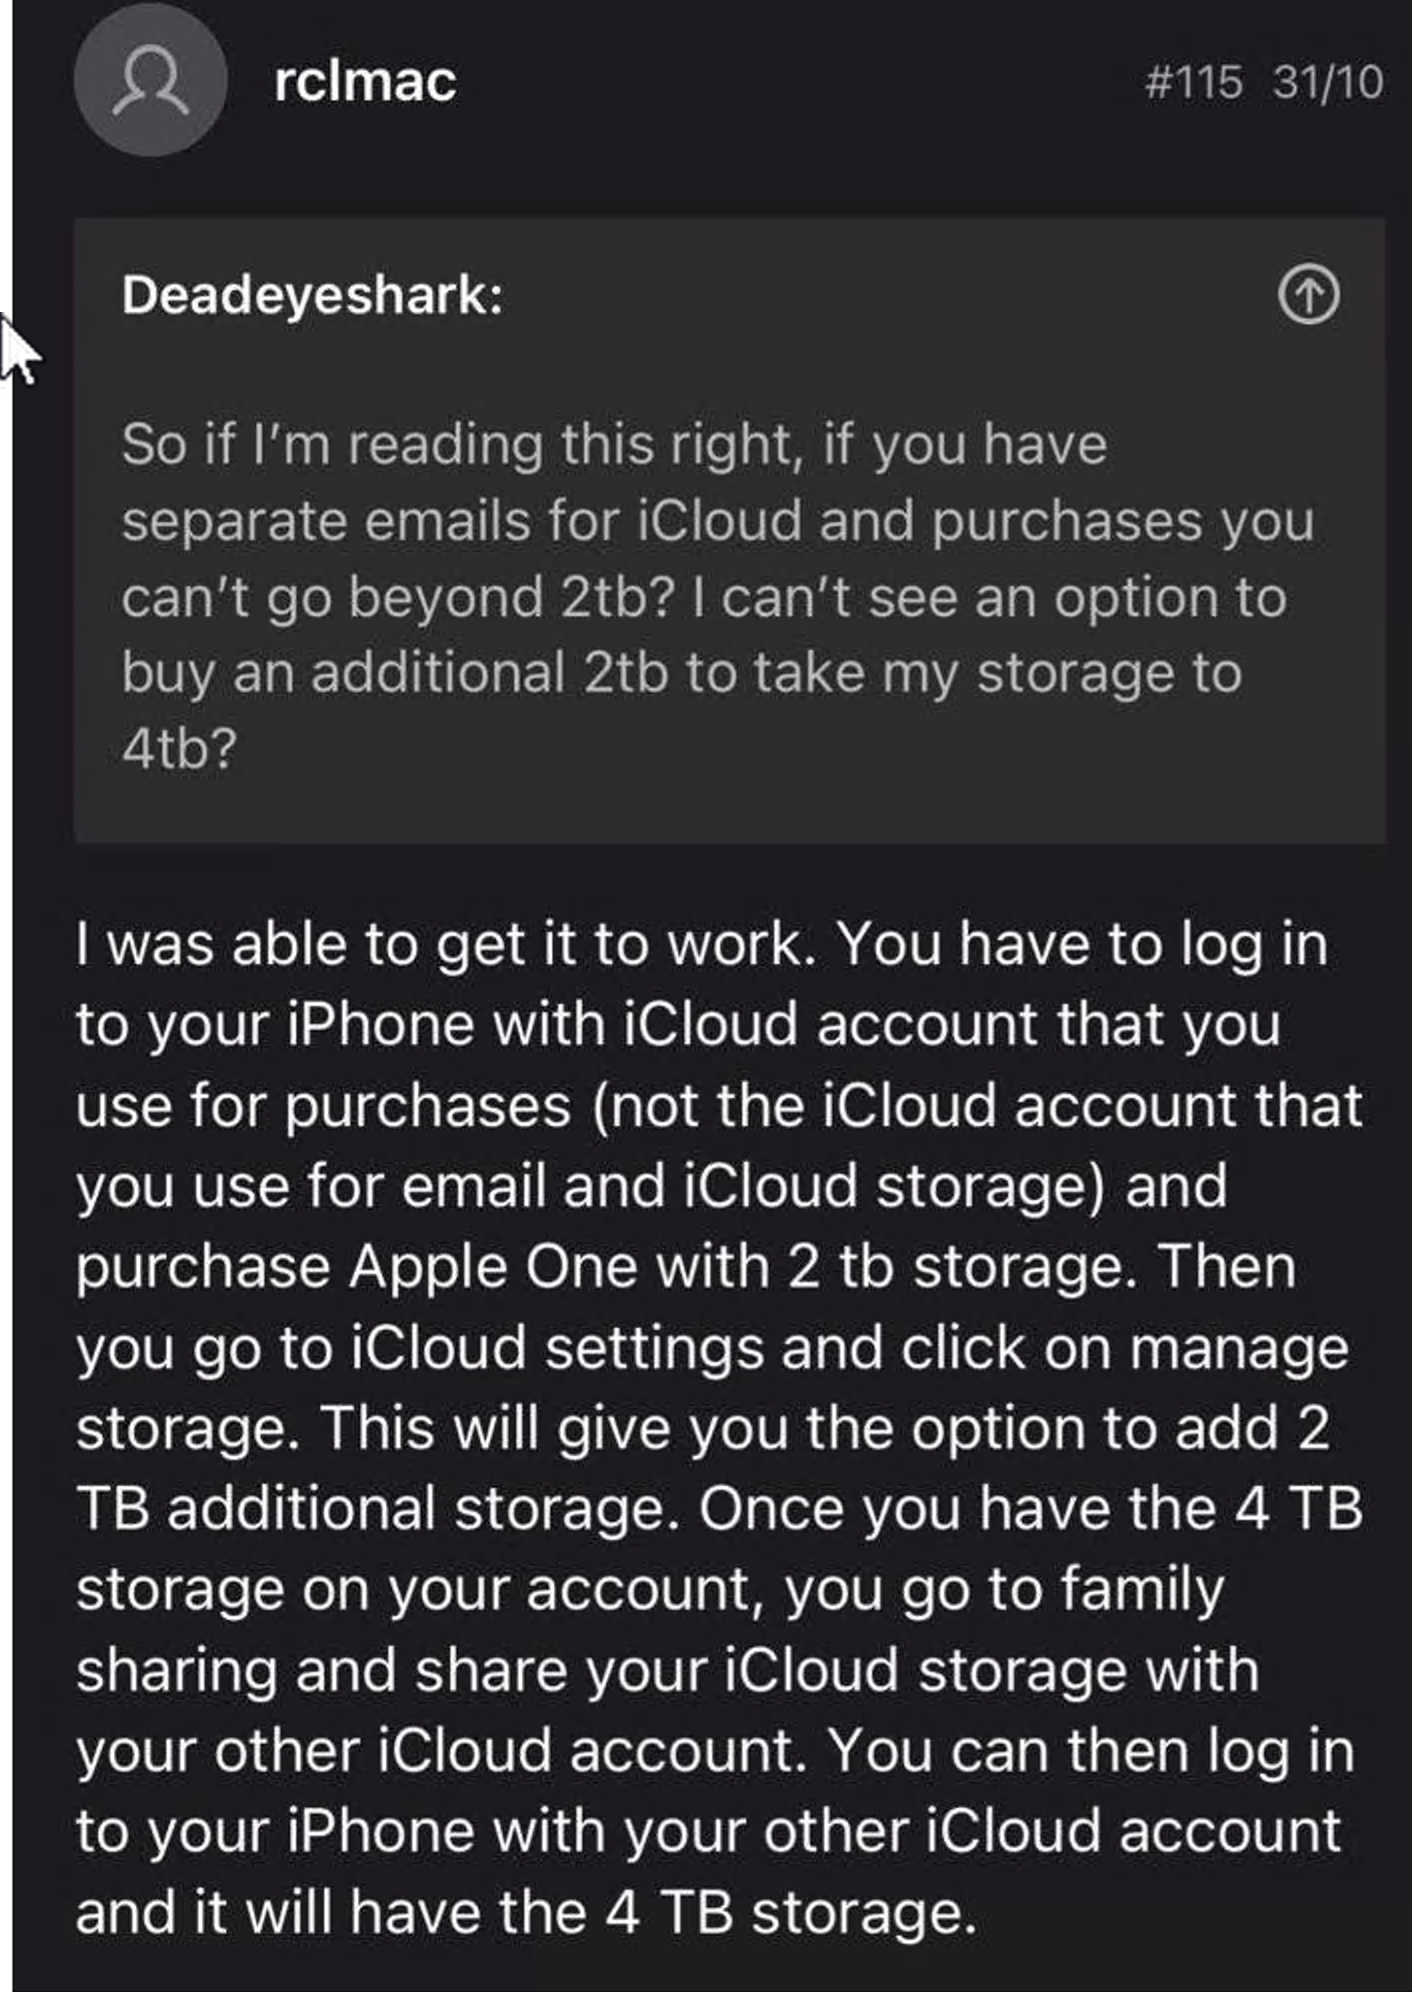Click the quoted line "separate emails for iCloud and purchases"

pyautogui.click(x=717, y=521)
